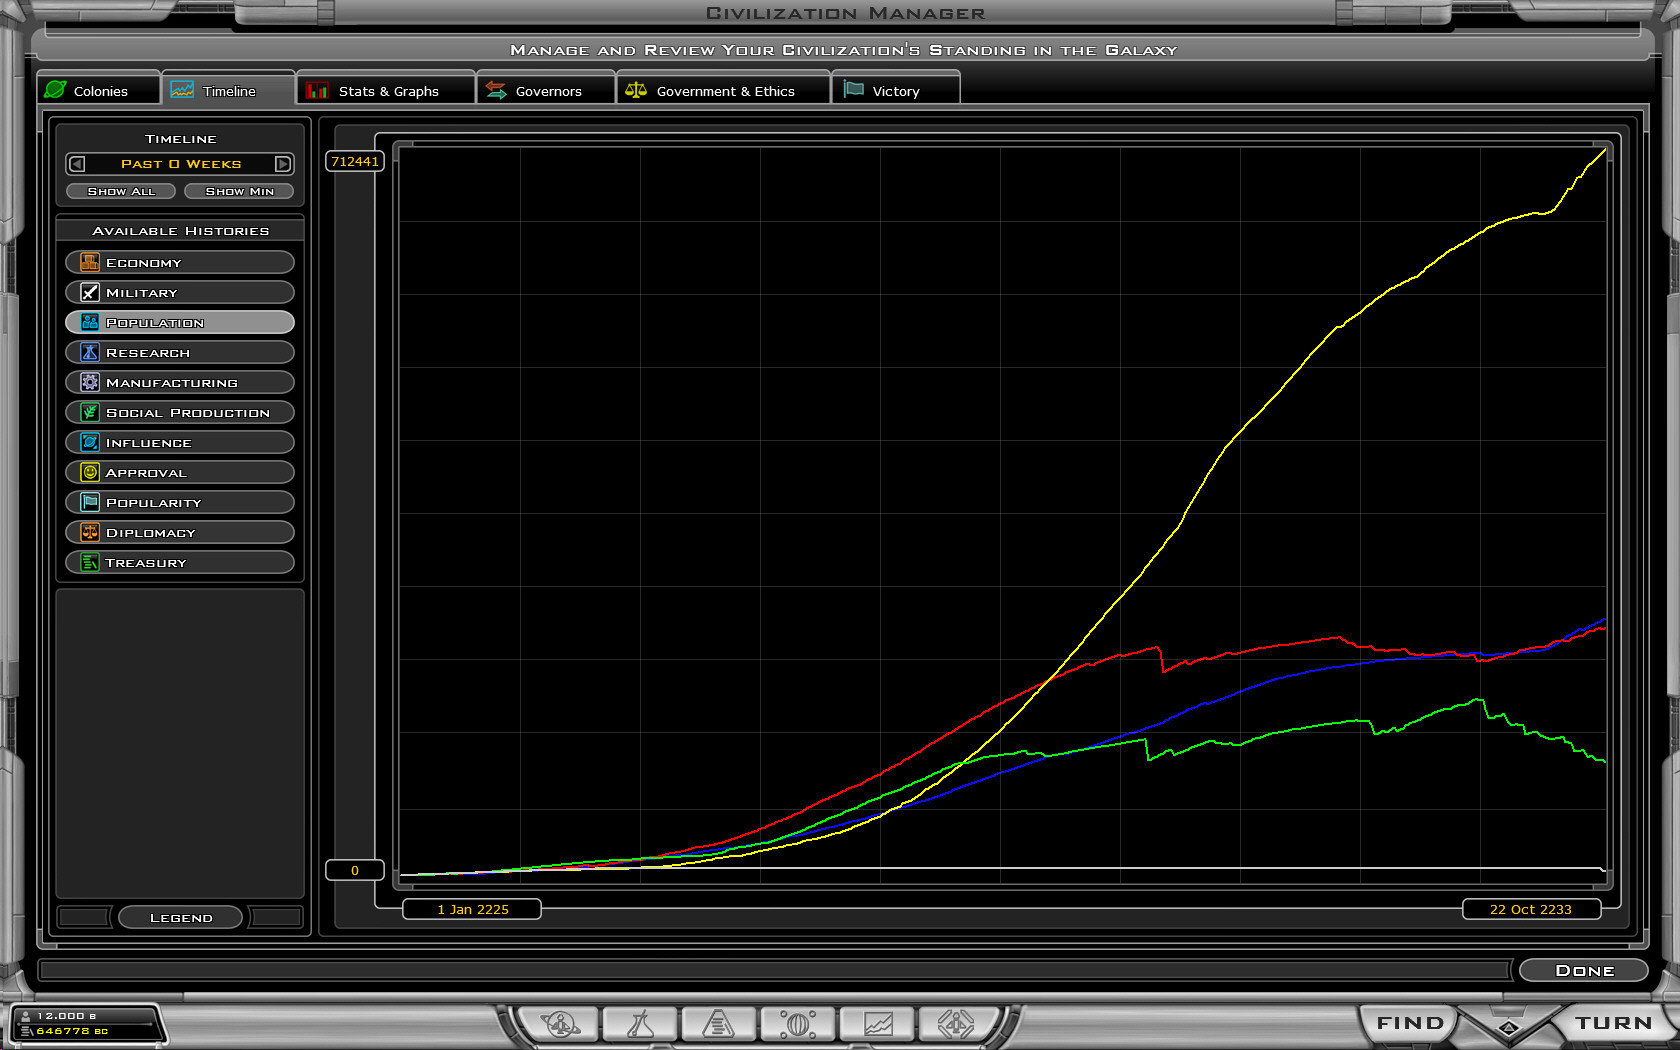This screenshot has height=1050, width=1680.
Task: Click the scales icon beside Diplomacy
Action: (x=90, y=532)
